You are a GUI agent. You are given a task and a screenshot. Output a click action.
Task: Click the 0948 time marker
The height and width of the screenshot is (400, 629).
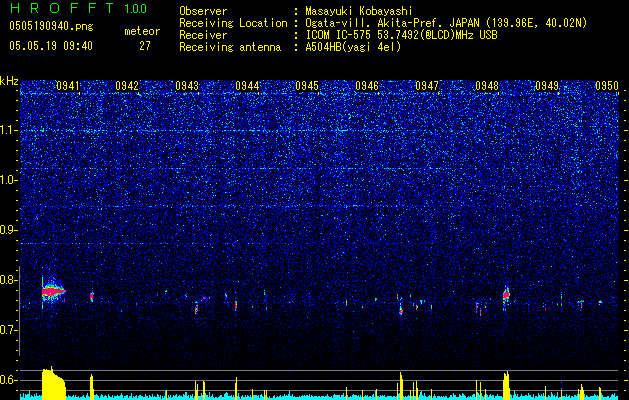(487, 86)
